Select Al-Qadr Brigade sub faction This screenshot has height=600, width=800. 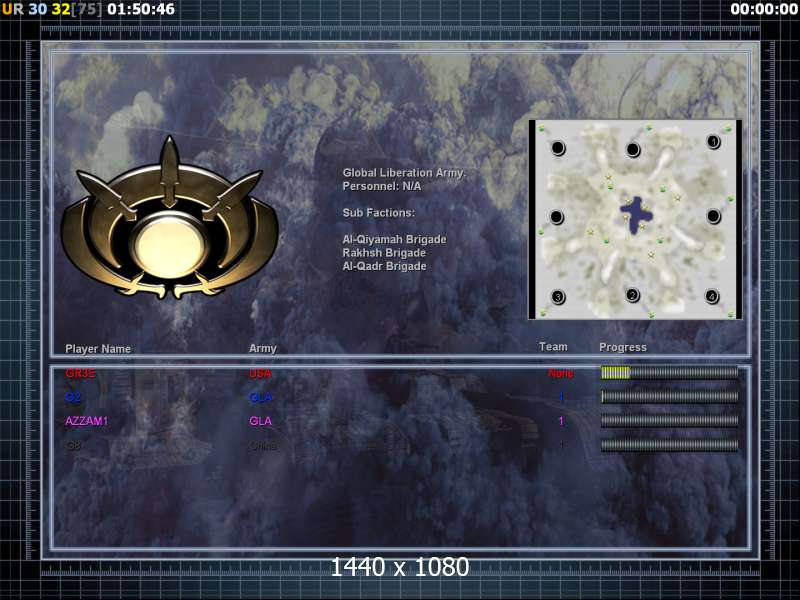(385, 266)
